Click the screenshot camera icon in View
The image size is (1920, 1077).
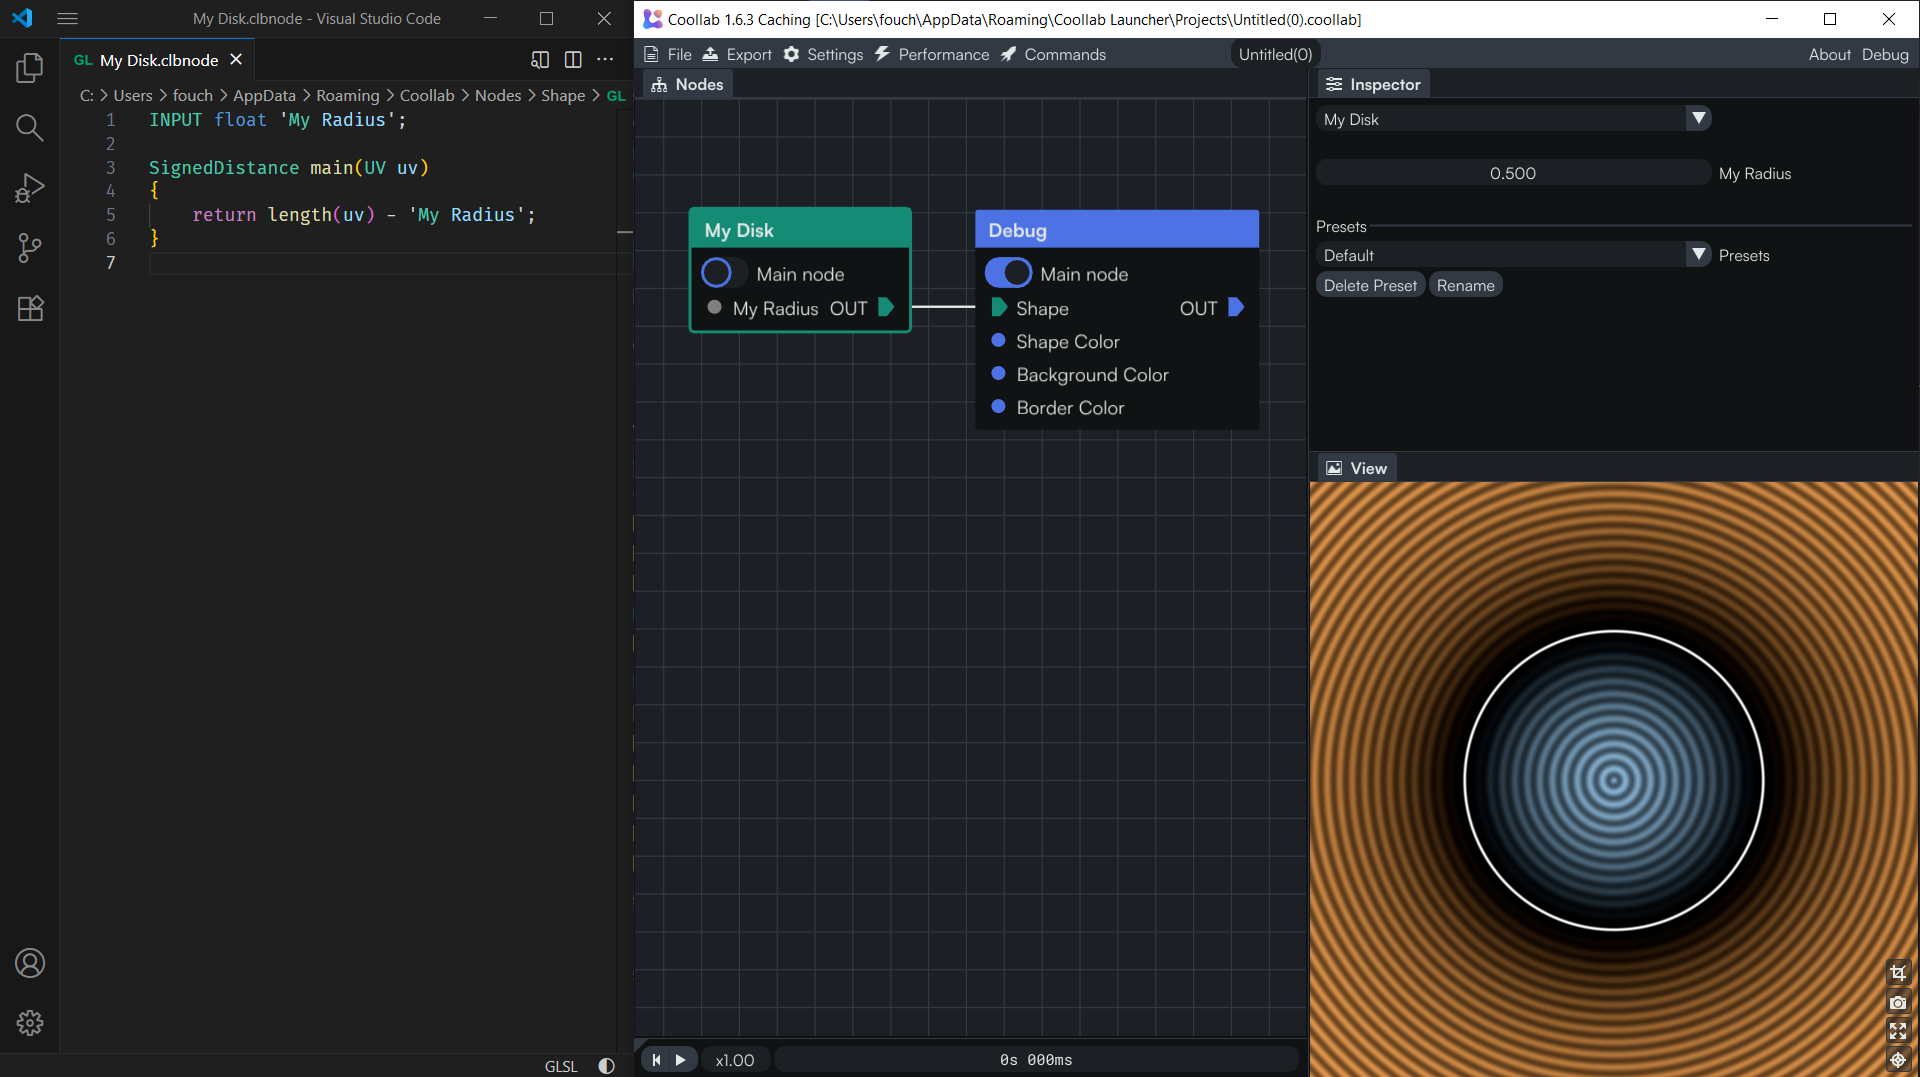[1897, 1002]
